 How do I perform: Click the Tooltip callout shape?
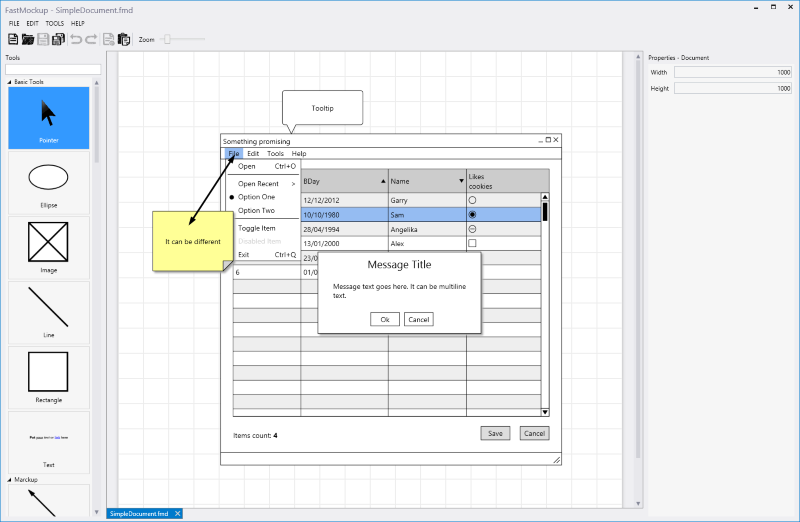[322, 108]
